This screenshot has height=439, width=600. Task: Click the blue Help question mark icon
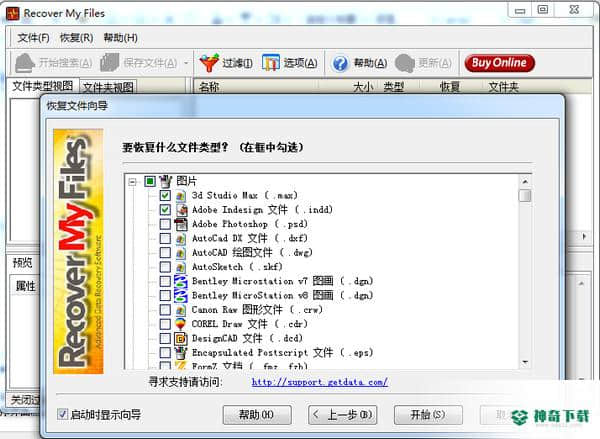pyautogui.click(x=340, y=63)
